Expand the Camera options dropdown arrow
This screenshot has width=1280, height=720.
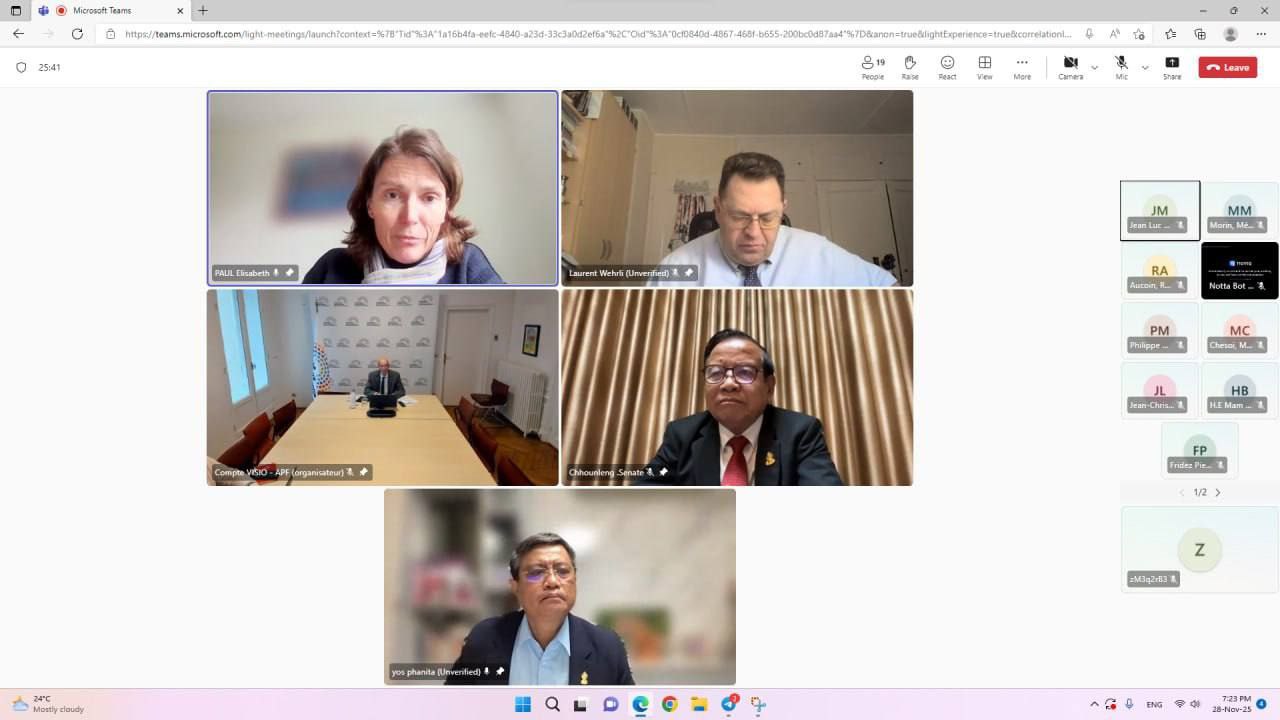pyautogui.click(x=1094, y=68)
